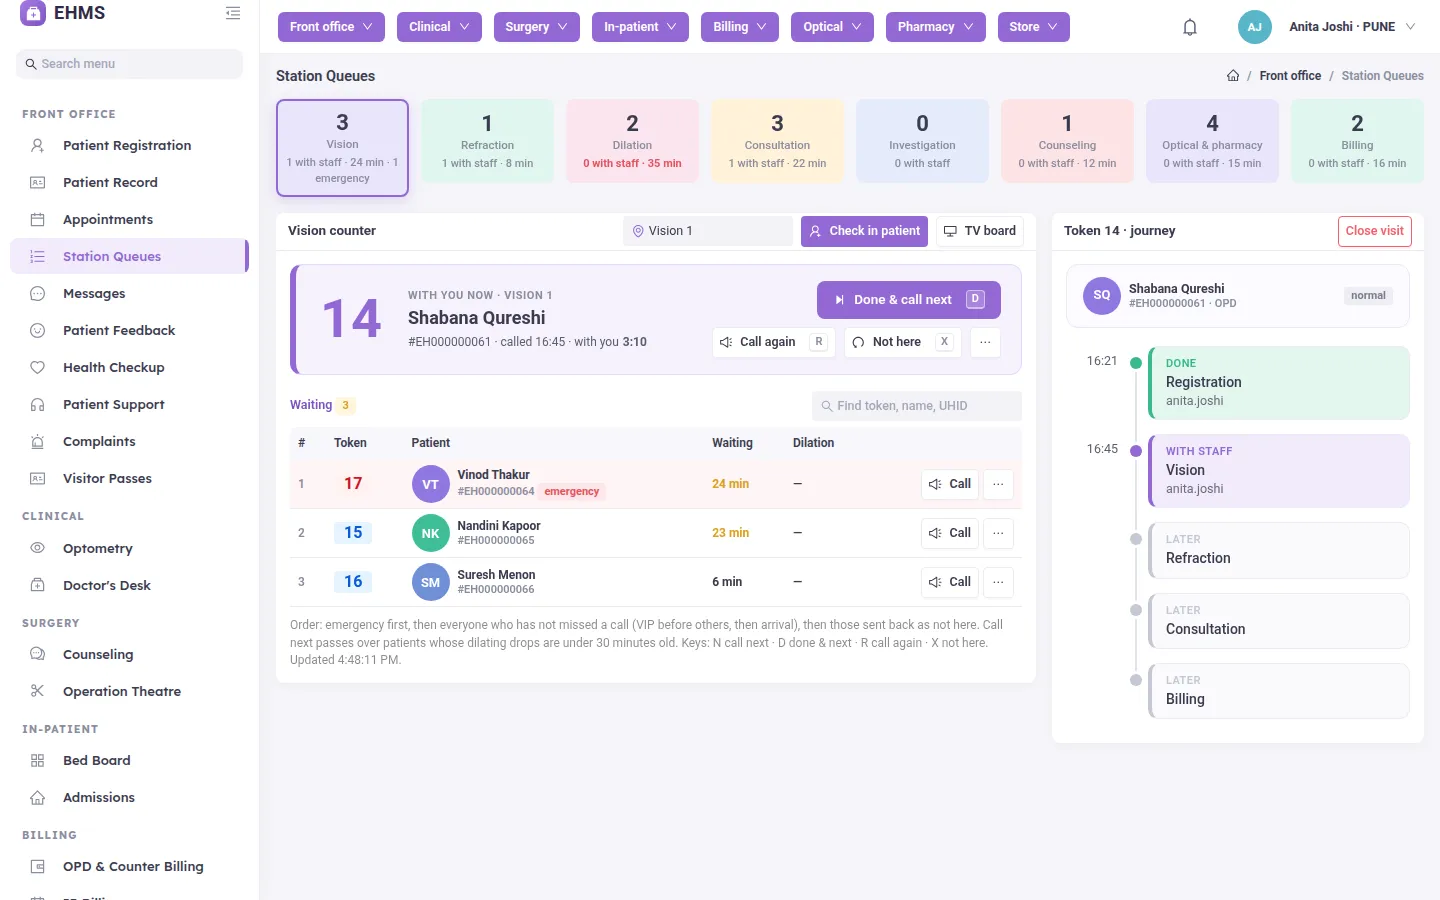Click the Appointments calendar icon
The image size is (1440, 900).
tap(38, 220)
